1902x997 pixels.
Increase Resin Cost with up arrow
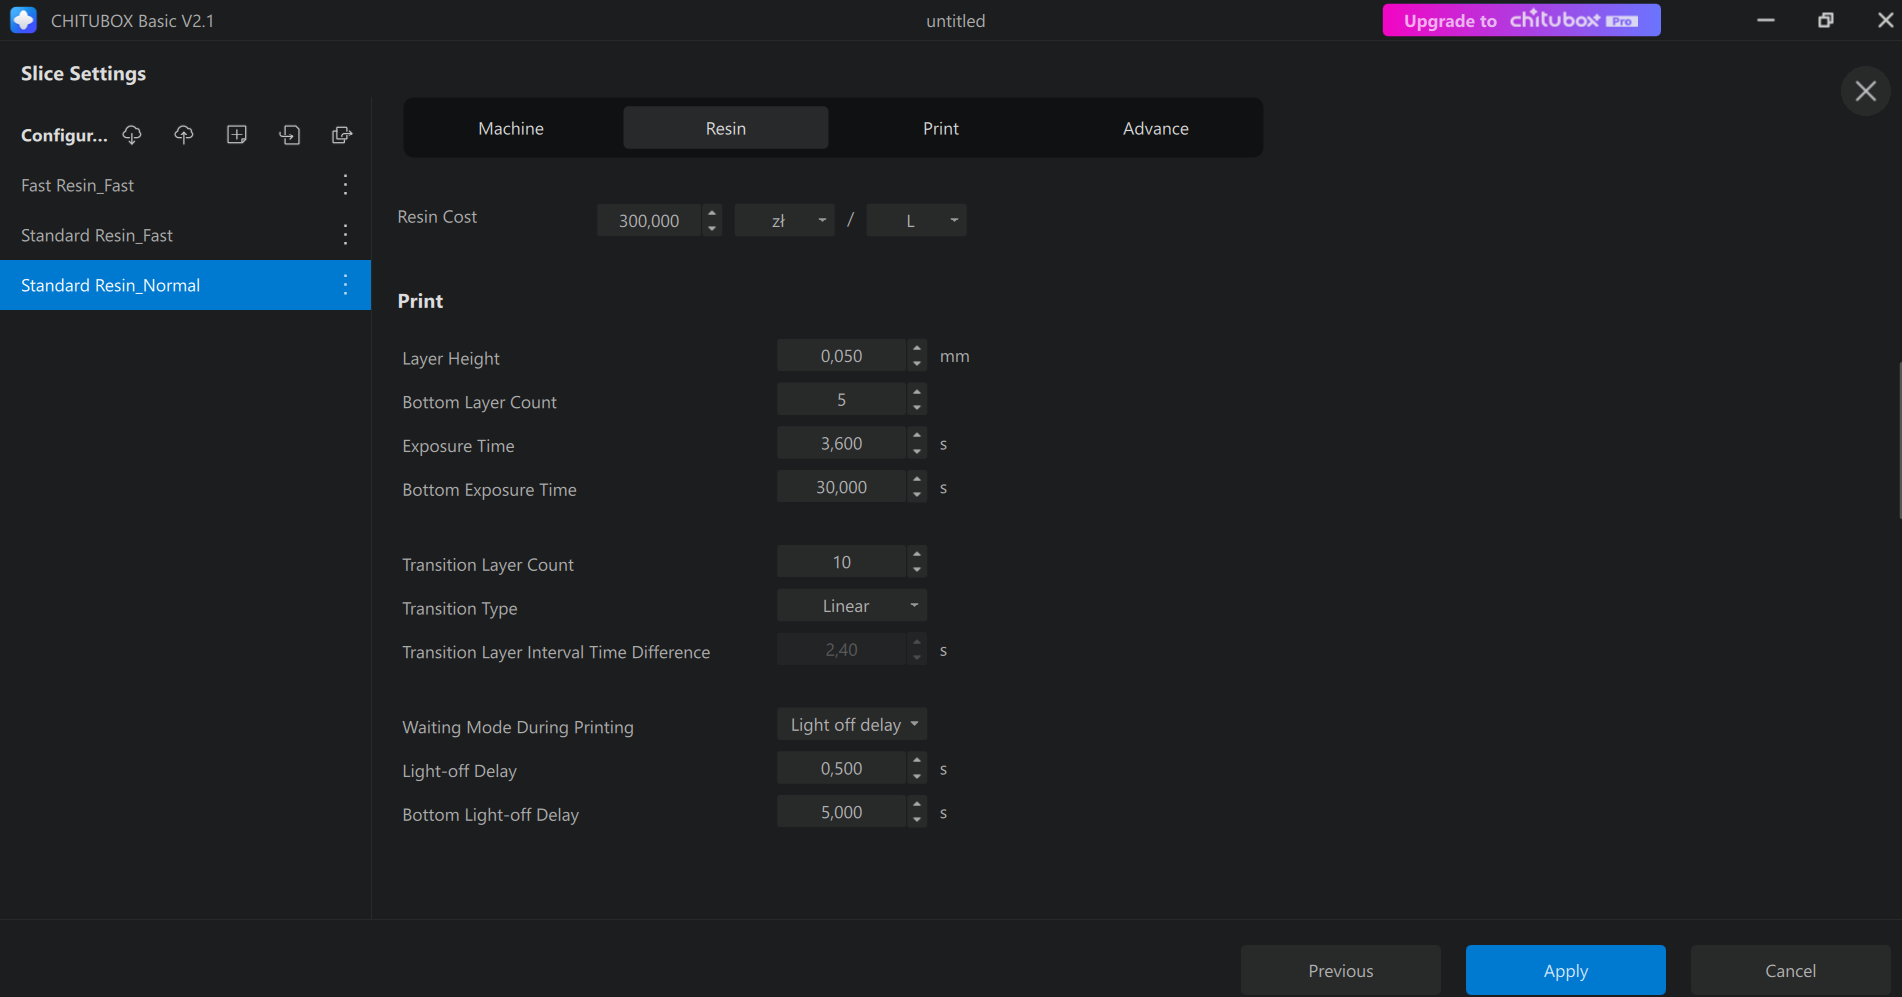point(712,212)
